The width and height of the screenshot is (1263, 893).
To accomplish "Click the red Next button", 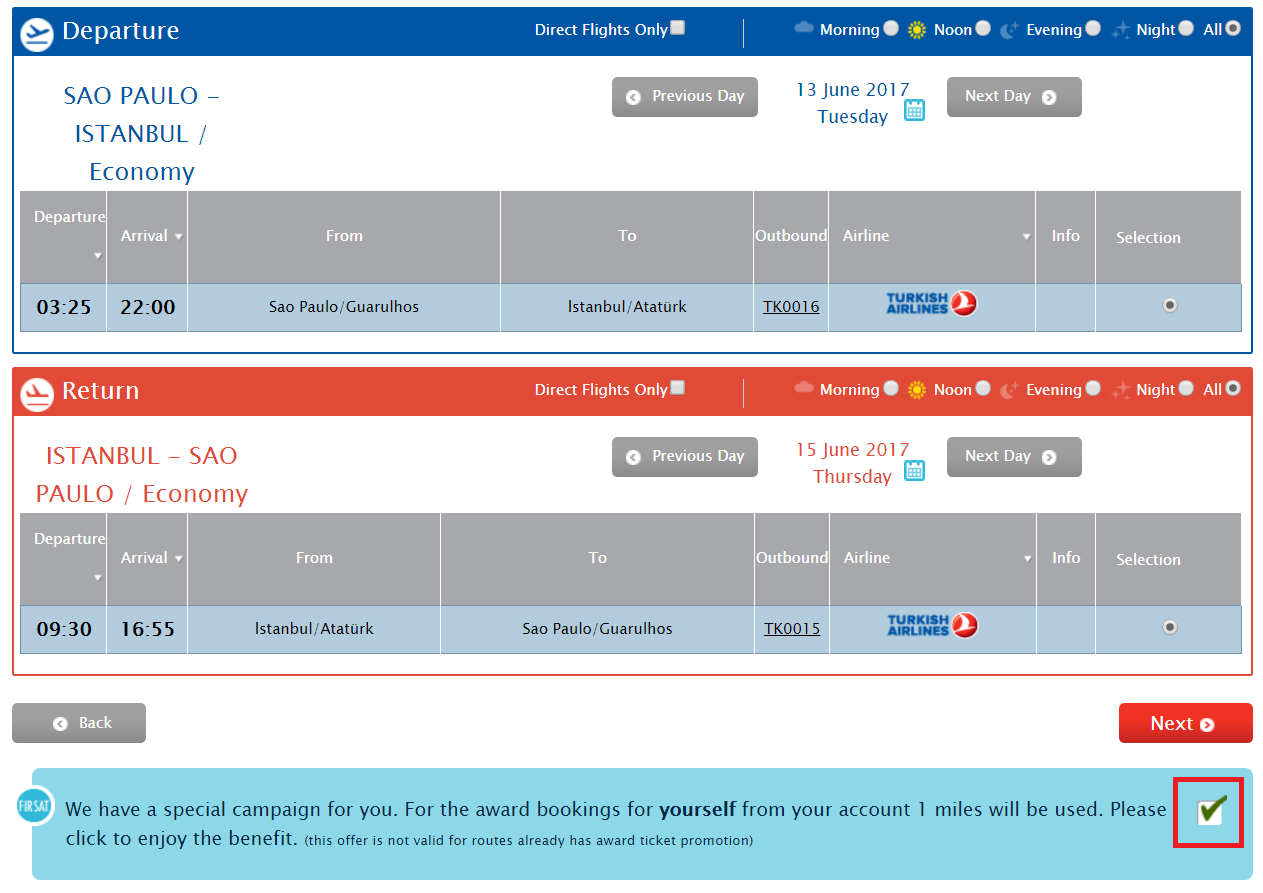I will pos(1185,723).
